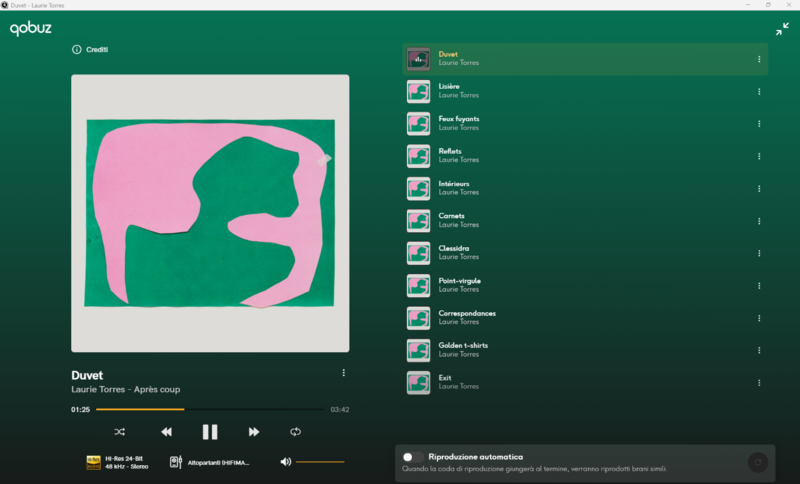Play the track titled Reflets

tap(450, 151)
